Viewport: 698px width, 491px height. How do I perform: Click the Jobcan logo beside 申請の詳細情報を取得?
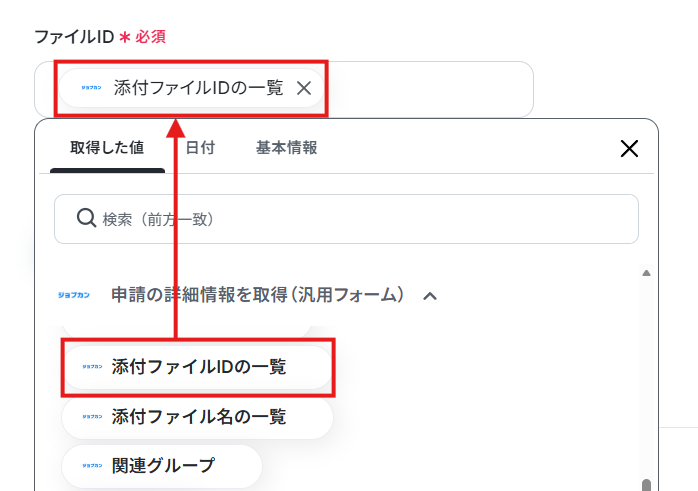(74, 295)
